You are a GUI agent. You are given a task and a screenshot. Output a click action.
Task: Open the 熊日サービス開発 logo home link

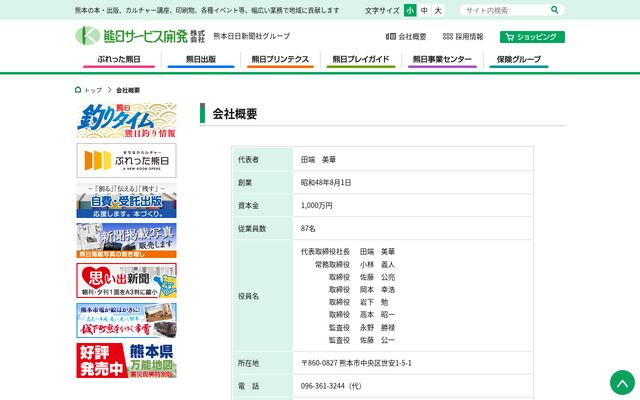tap(140, 36)
